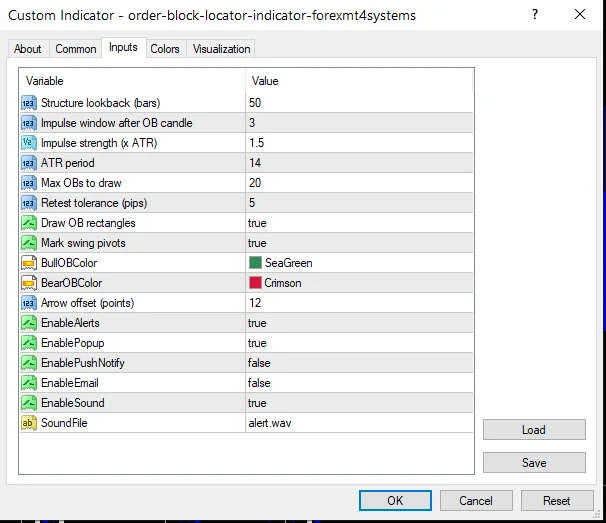The width and height of the screenshot is (606, 523).
Task: Click the bool icon beside EnableEmail
Action: (29, 383)
